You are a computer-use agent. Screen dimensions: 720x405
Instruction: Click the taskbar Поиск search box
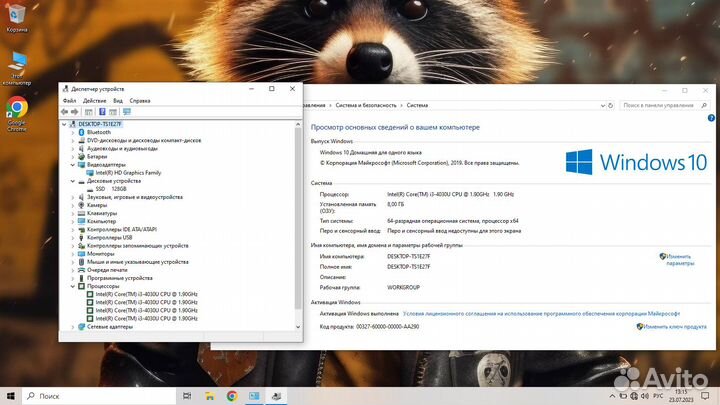click(x=99, y=396)
